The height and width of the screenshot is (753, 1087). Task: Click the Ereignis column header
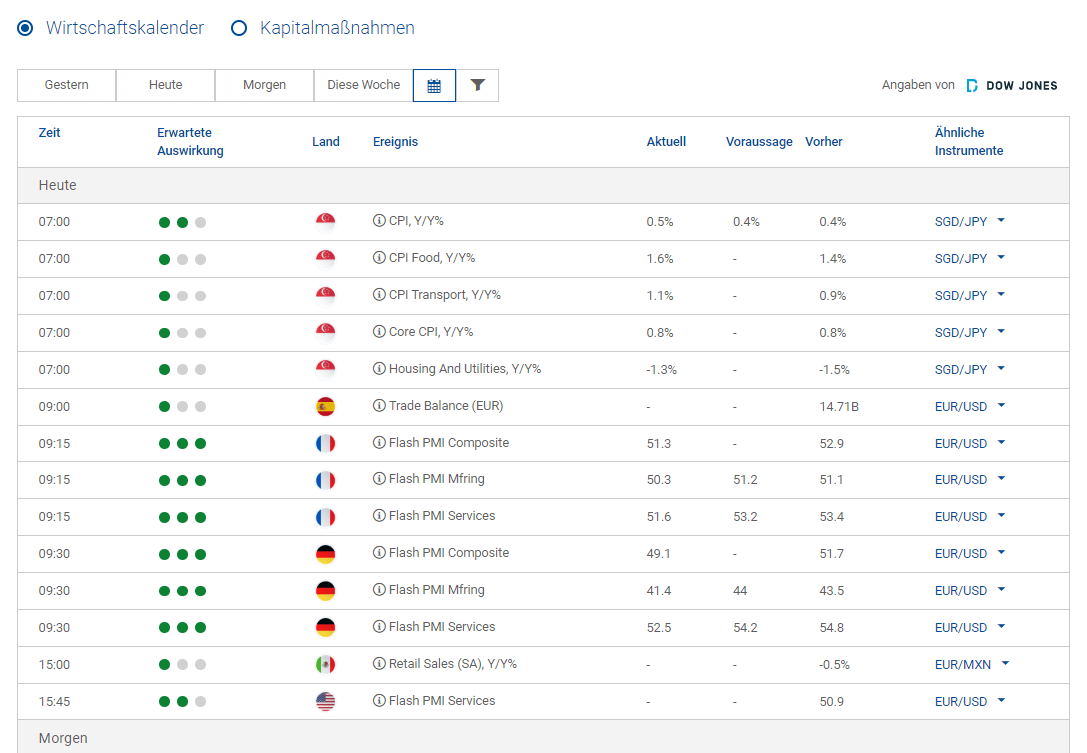[x=395, y=141]
